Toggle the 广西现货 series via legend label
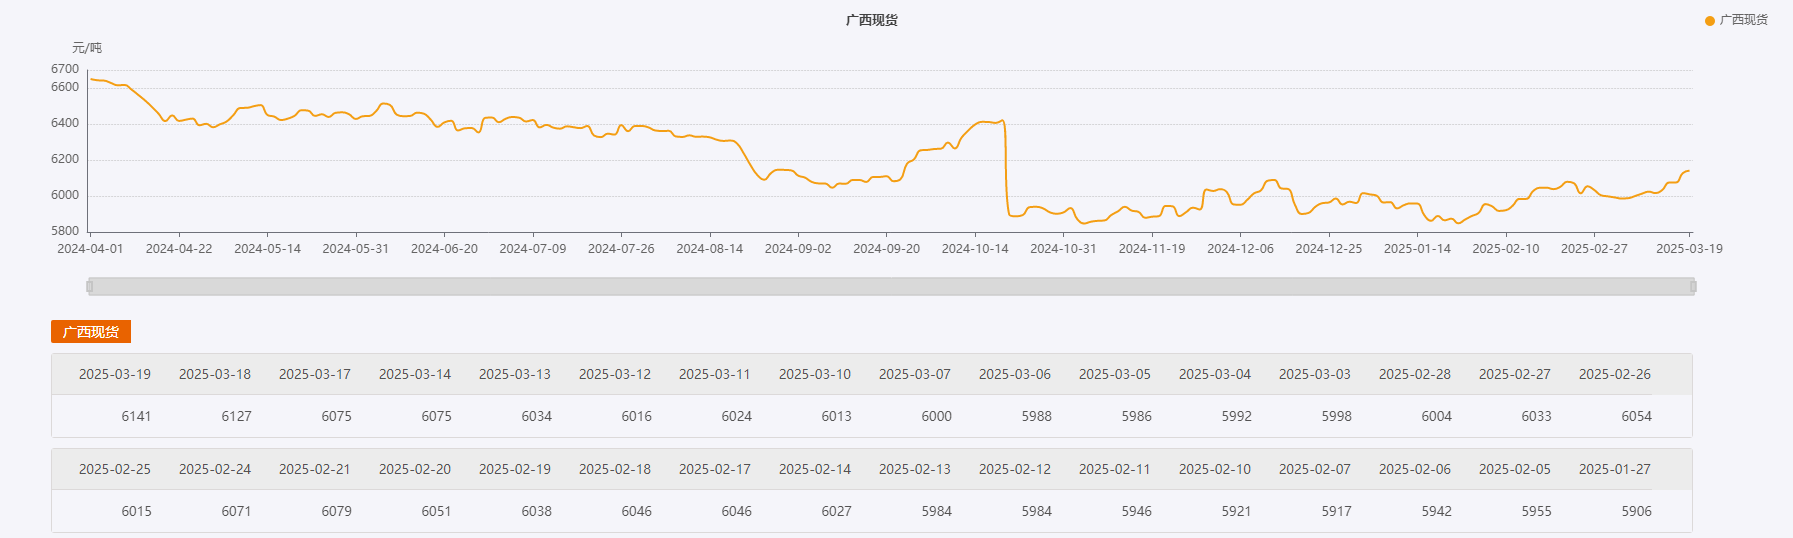The height and width of the screenshot is (538, 1793). pos(1743,20)
